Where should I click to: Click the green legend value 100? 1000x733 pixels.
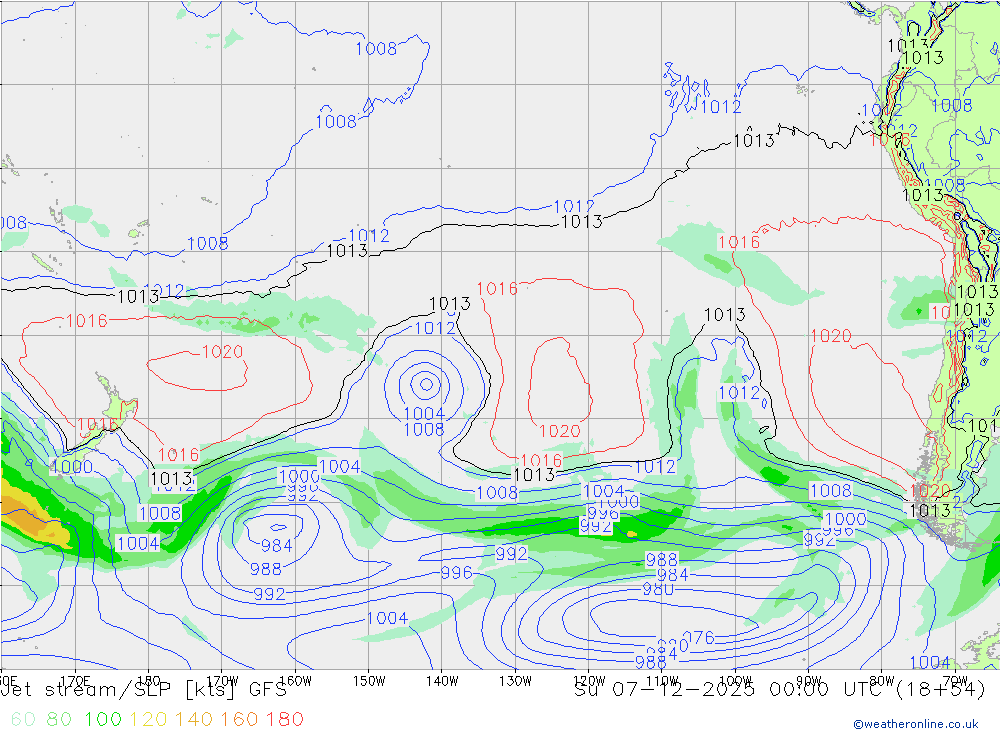pos(103,720)
